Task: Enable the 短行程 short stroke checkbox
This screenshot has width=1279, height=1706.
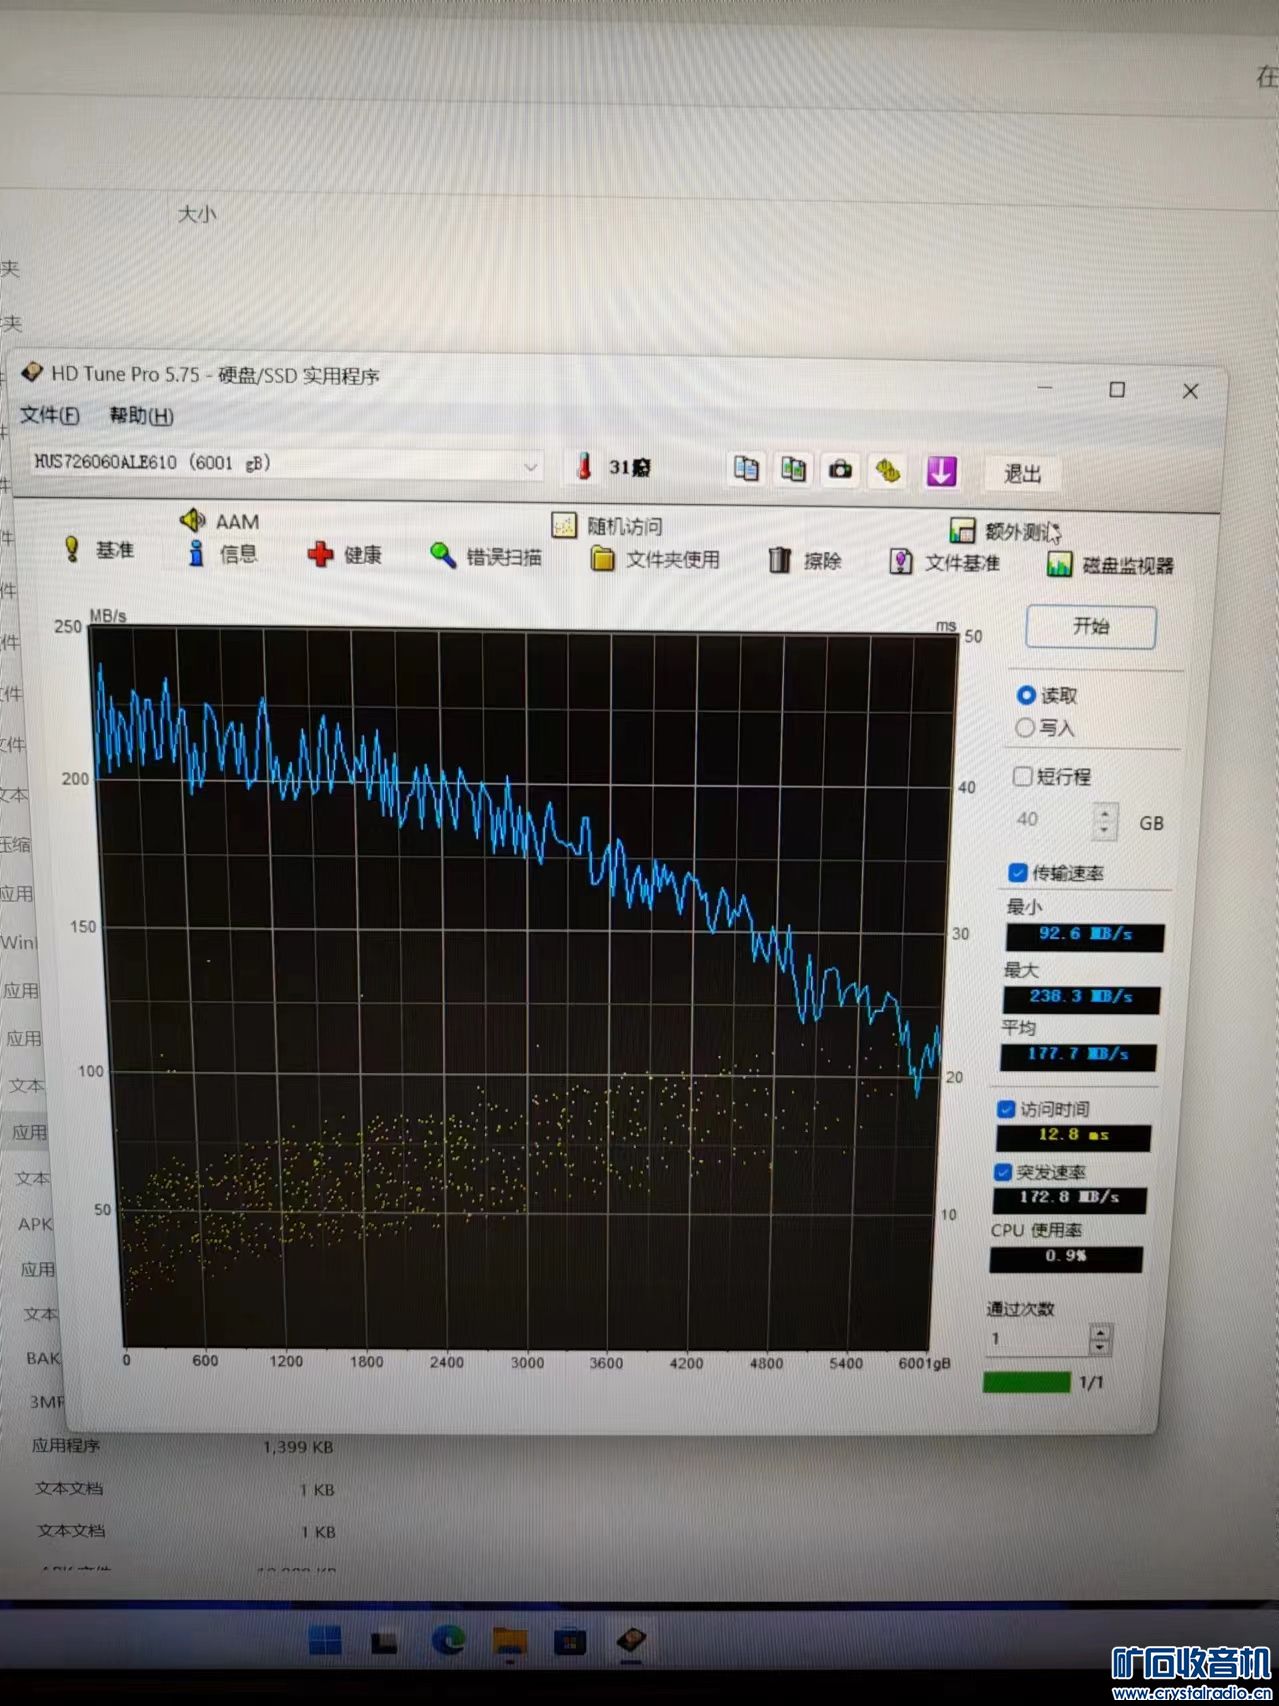Action: [x=1022, y=776]
